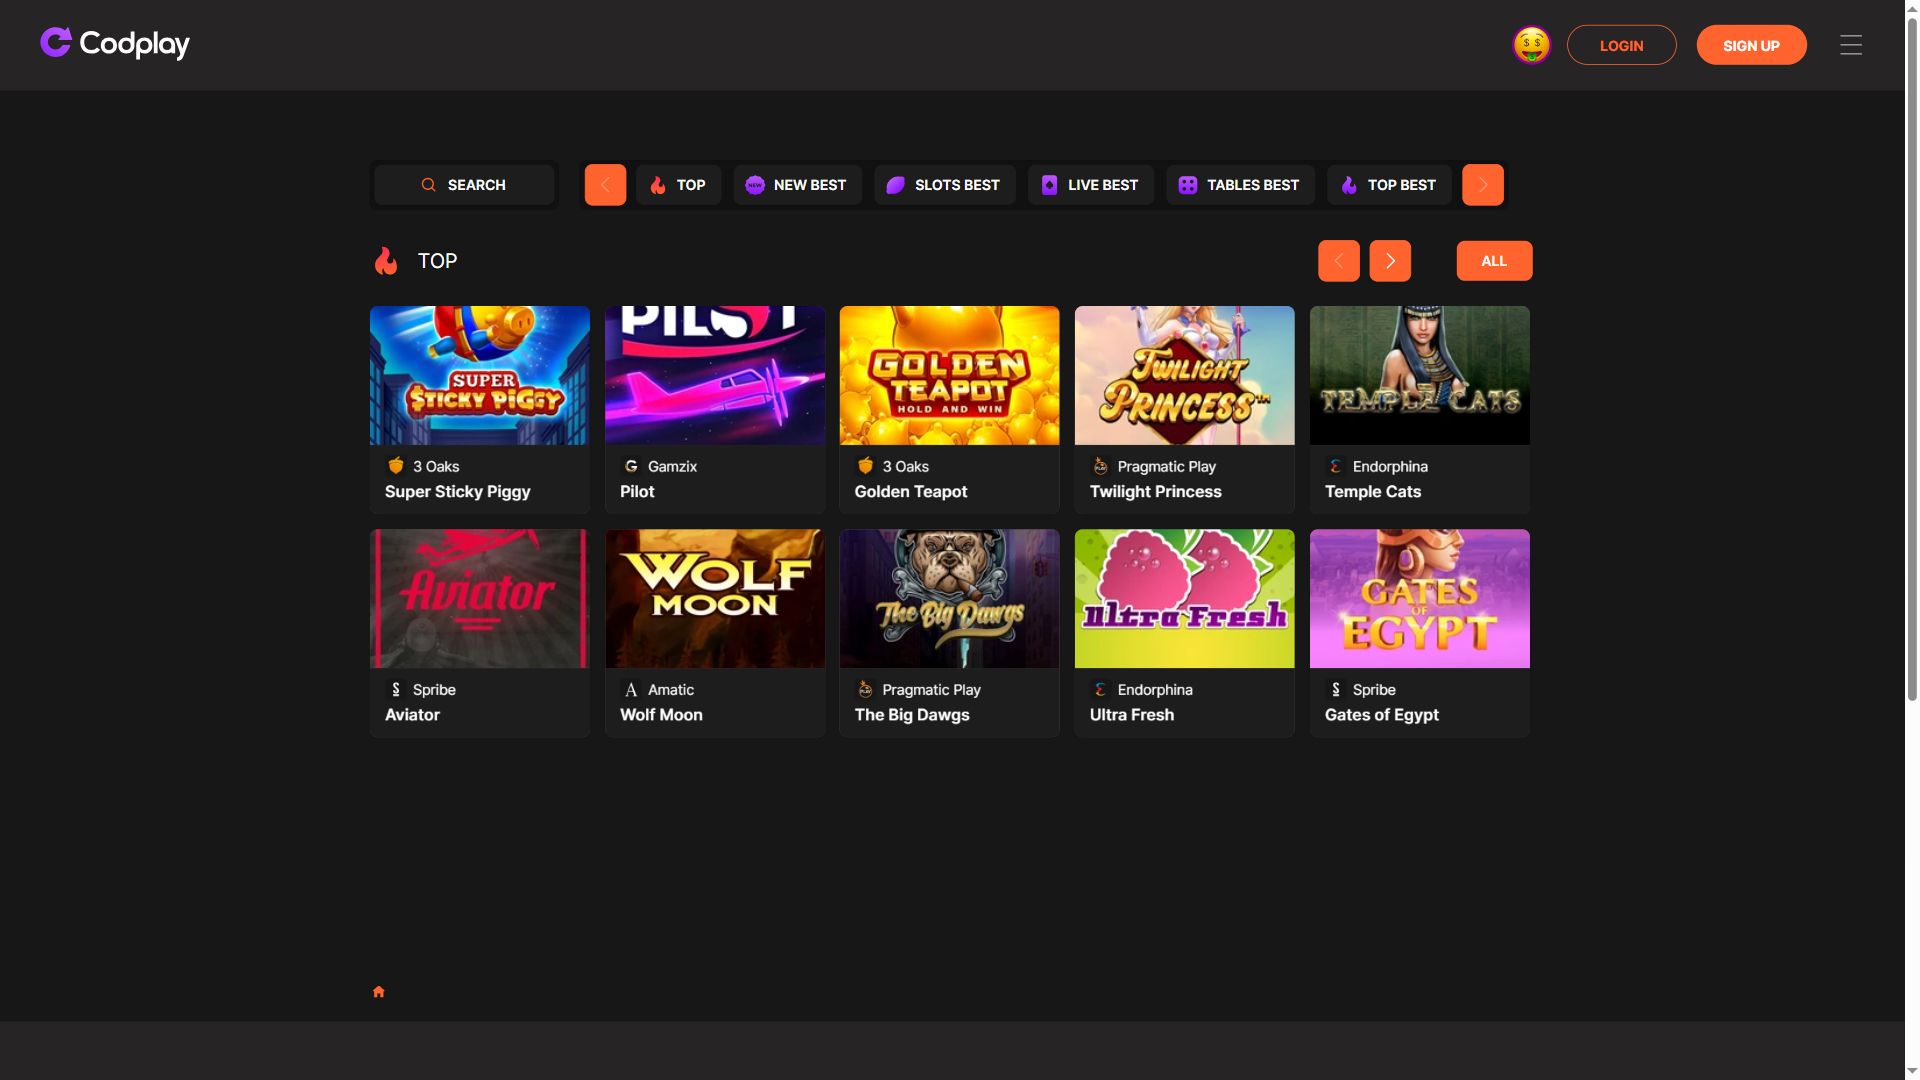Open The Big Dawgs game thumbnail

click(949, 599)
